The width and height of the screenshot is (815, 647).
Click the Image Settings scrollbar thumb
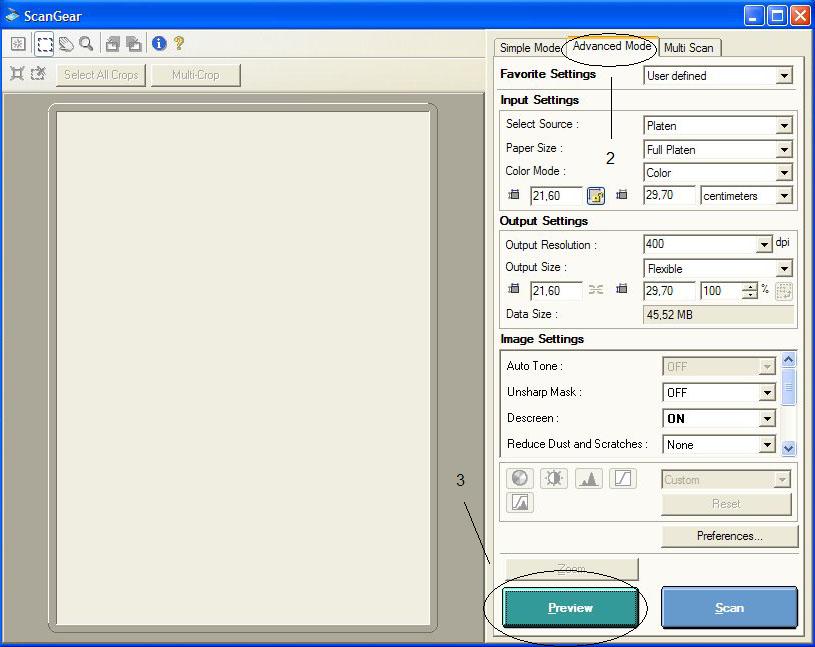(788, 387)
